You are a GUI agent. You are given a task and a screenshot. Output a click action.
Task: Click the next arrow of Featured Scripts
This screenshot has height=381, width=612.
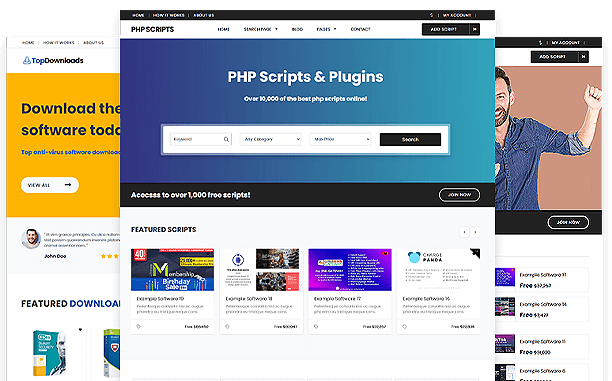coord(475,232)
